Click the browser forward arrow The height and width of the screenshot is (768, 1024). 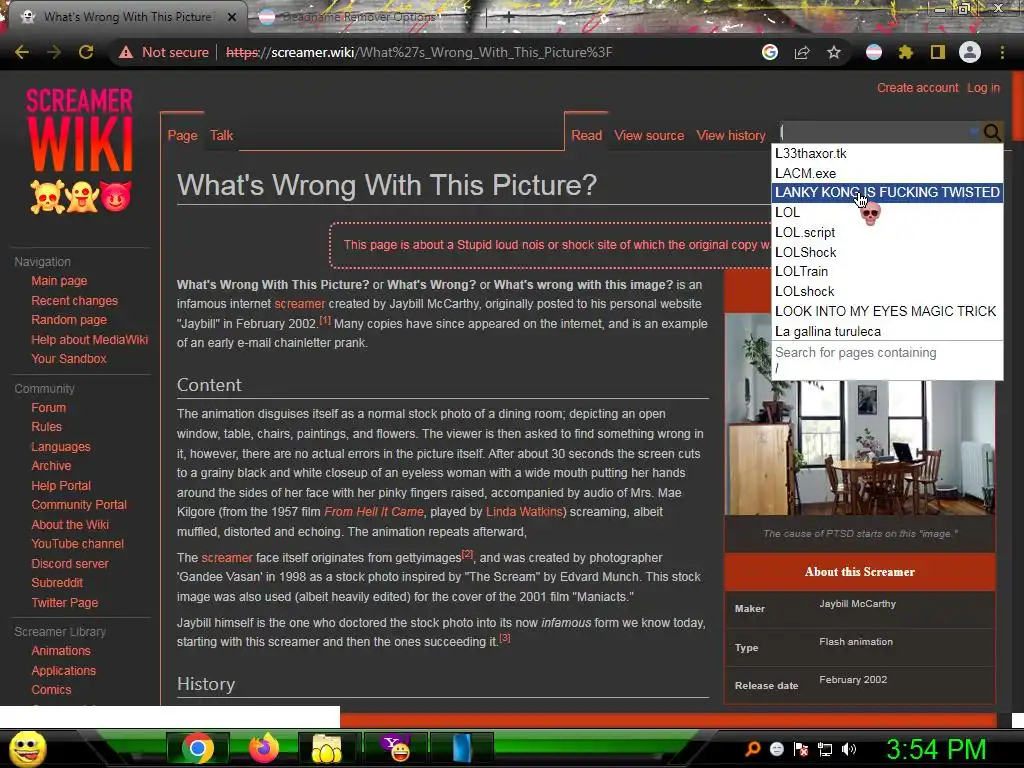(54, 52)
